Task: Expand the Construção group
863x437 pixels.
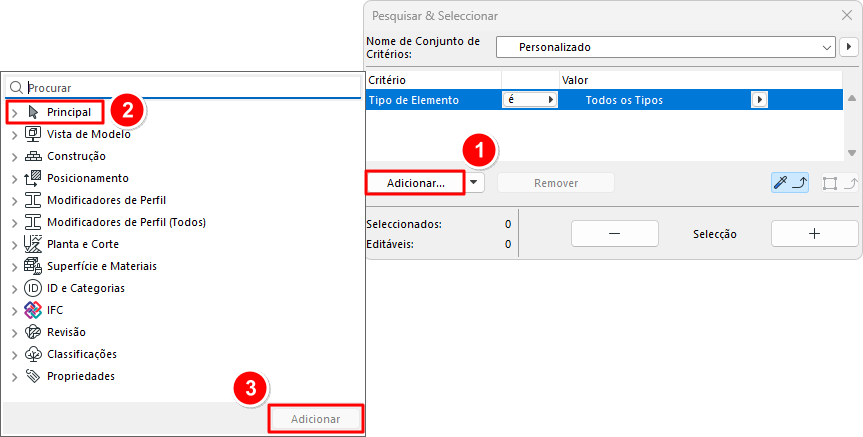Action: tap(15, 157)
